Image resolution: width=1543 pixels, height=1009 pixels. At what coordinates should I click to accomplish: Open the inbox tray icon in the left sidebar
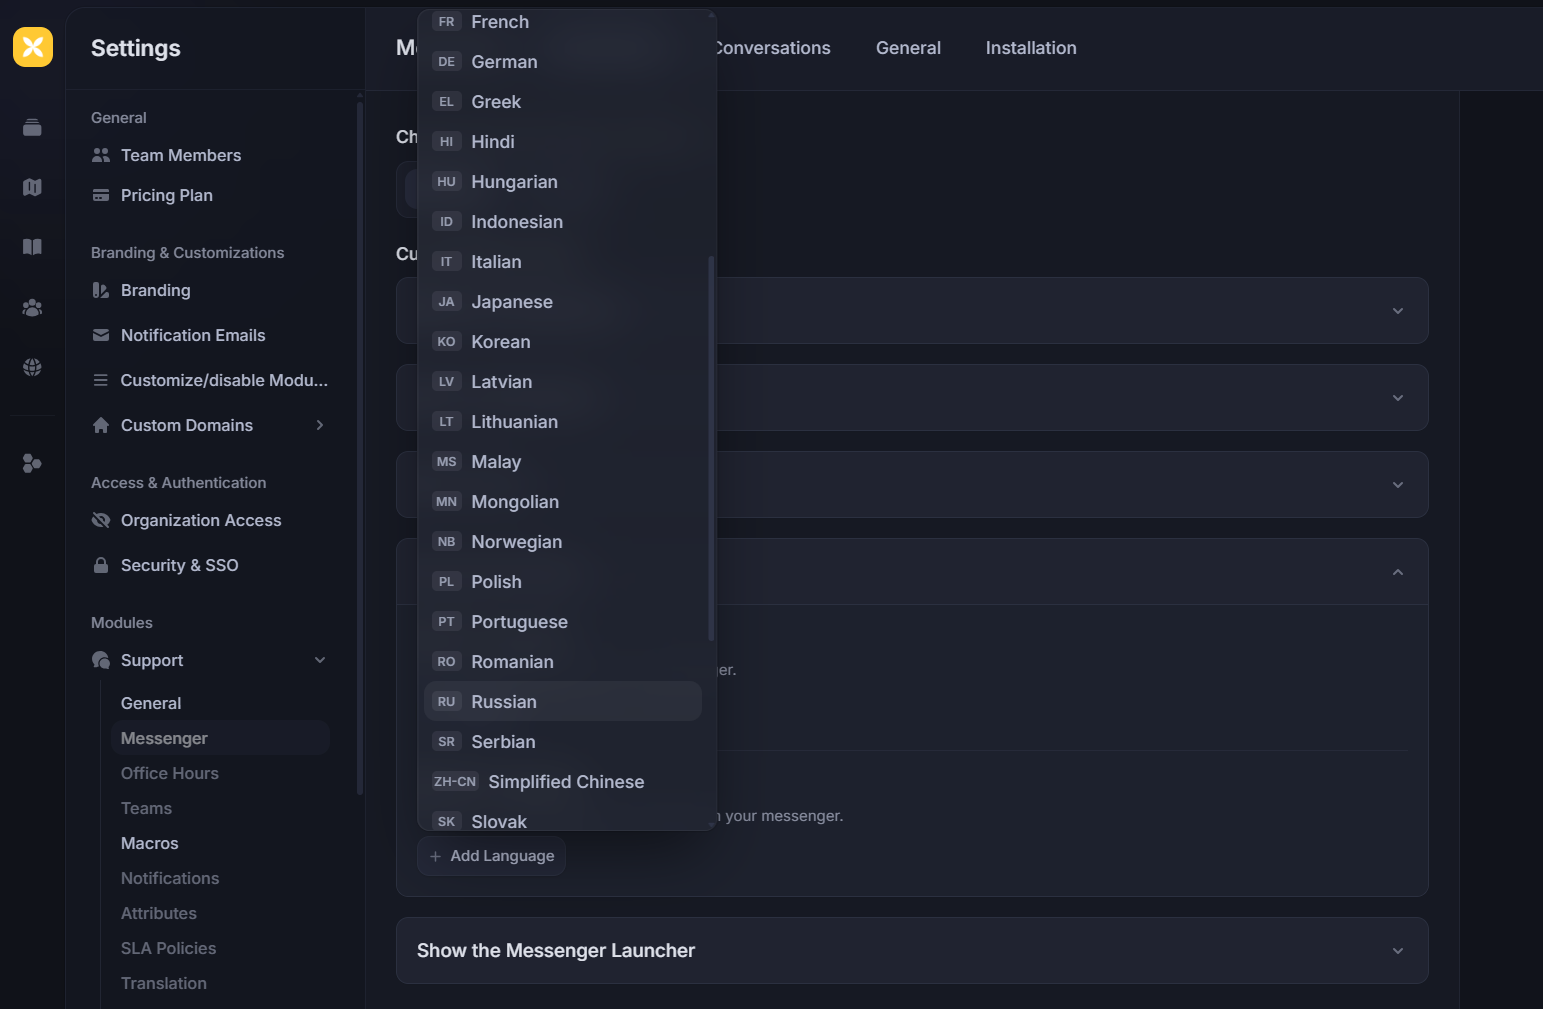(32, 128)
